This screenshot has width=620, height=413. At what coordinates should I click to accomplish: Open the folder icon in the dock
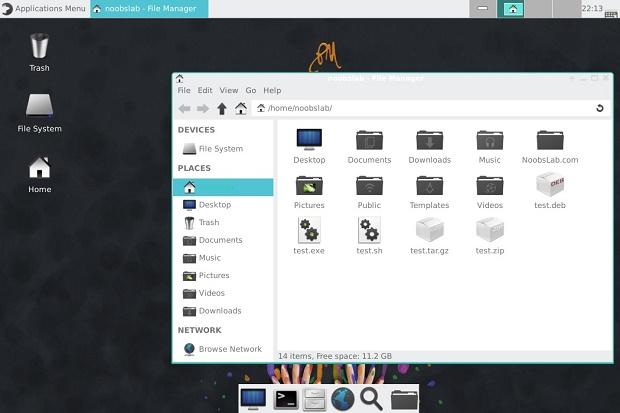click(x=404, y=400)
